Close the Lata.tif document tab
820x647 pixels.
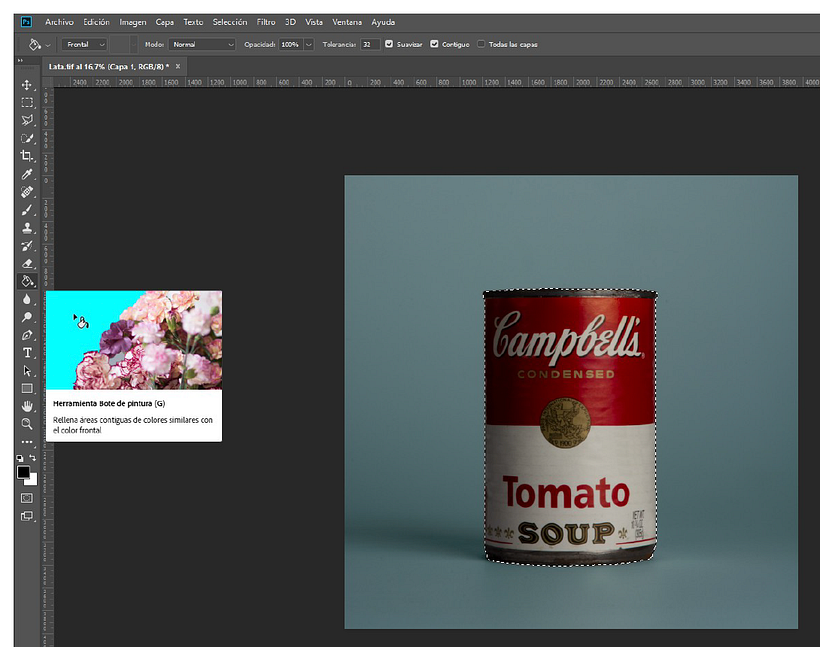point(178,66)
